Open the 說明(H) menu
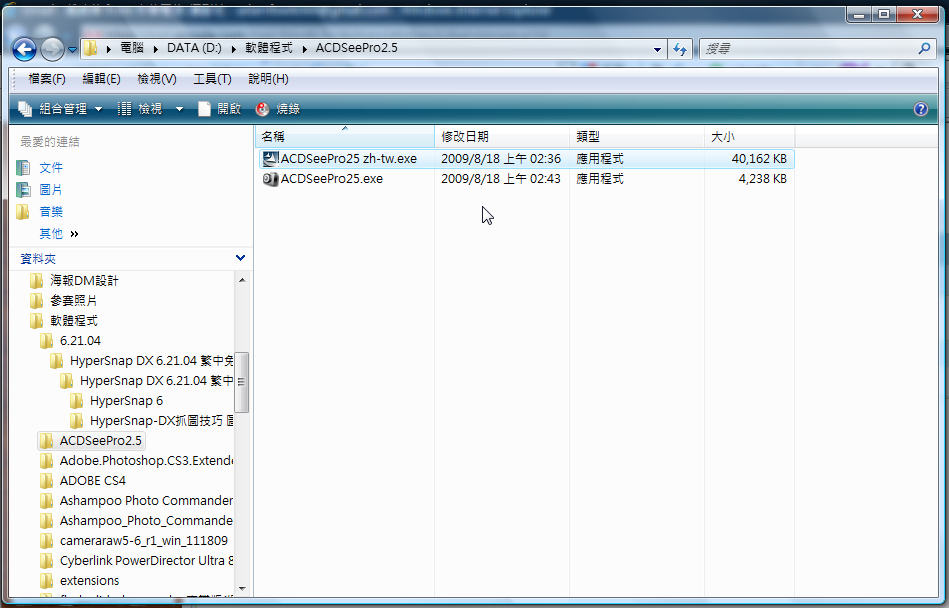Image resolution: width=949 pixels, height=608 pixels. [268, 79]
